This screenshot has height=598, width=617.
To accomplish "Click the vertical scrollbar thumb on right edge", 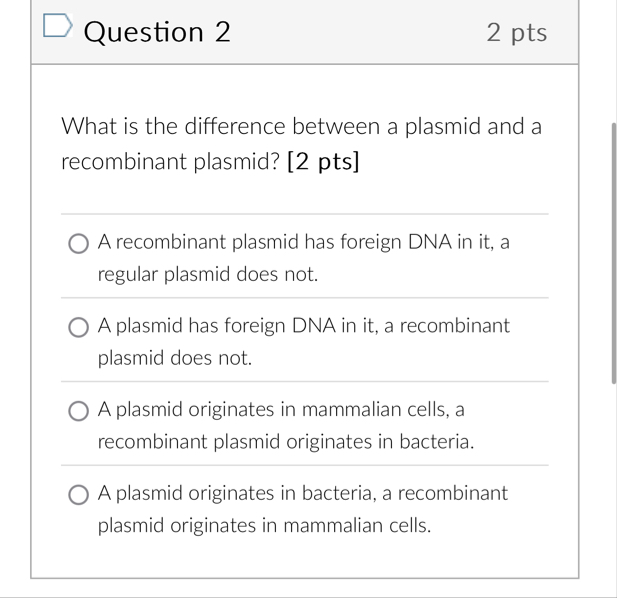I will click(x=613, y=253).
